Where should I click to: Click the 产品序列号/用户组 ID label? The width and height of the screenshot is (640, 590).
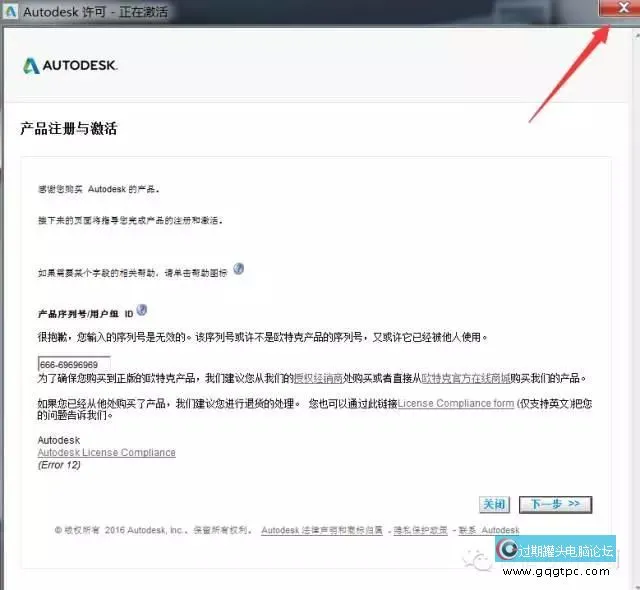click(86, 314)
